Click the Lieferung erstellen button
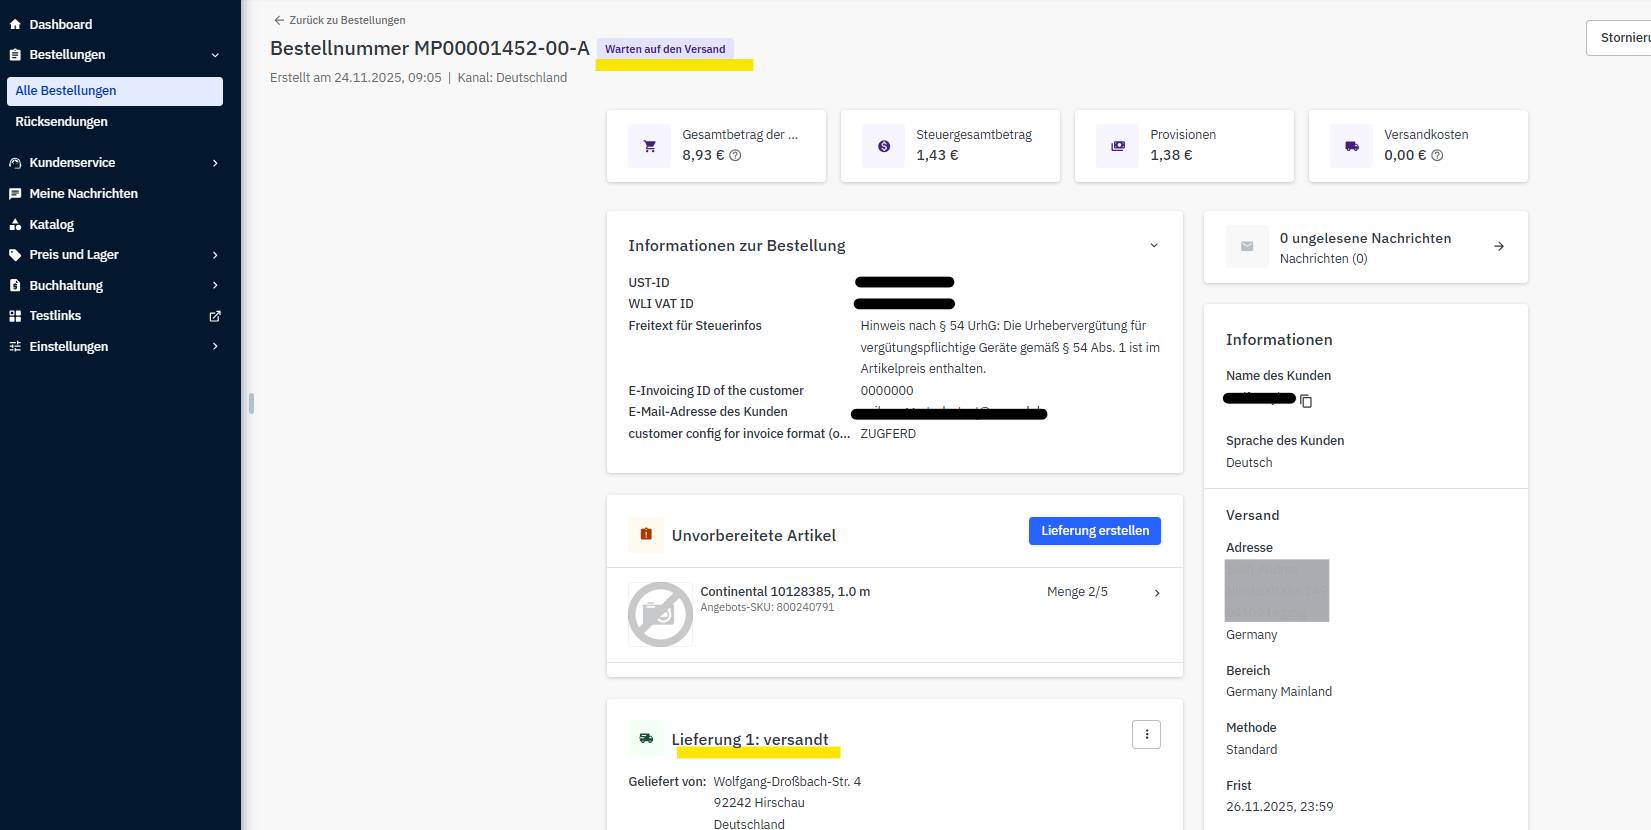 pos(1094,531)
